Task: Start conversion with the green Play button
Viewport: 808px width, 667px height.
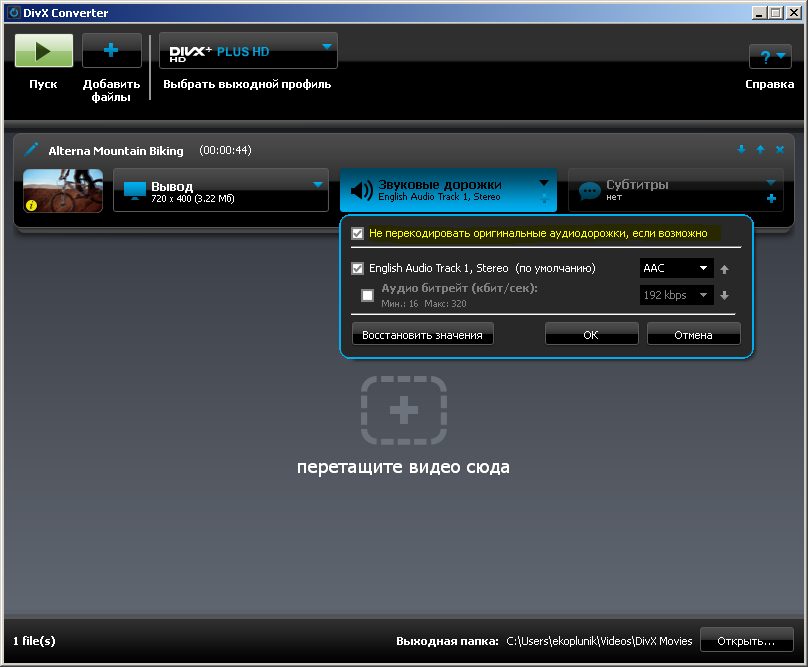Action: click(44, 51)
